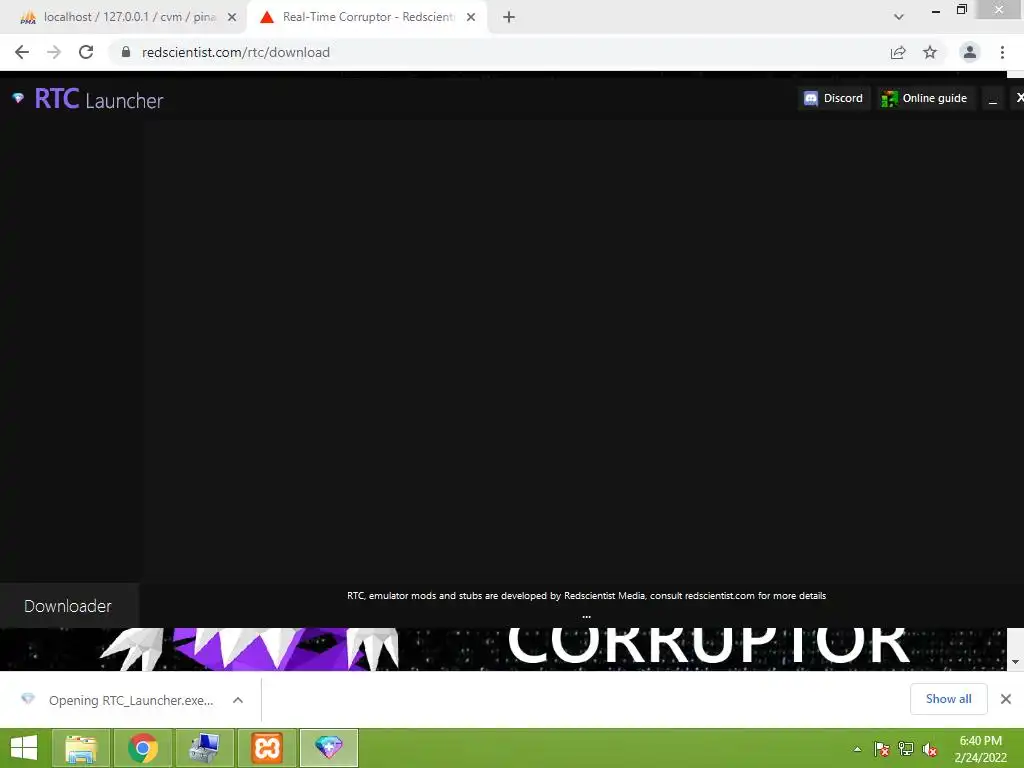Reload the redscientist.com page

click(86, 52)
